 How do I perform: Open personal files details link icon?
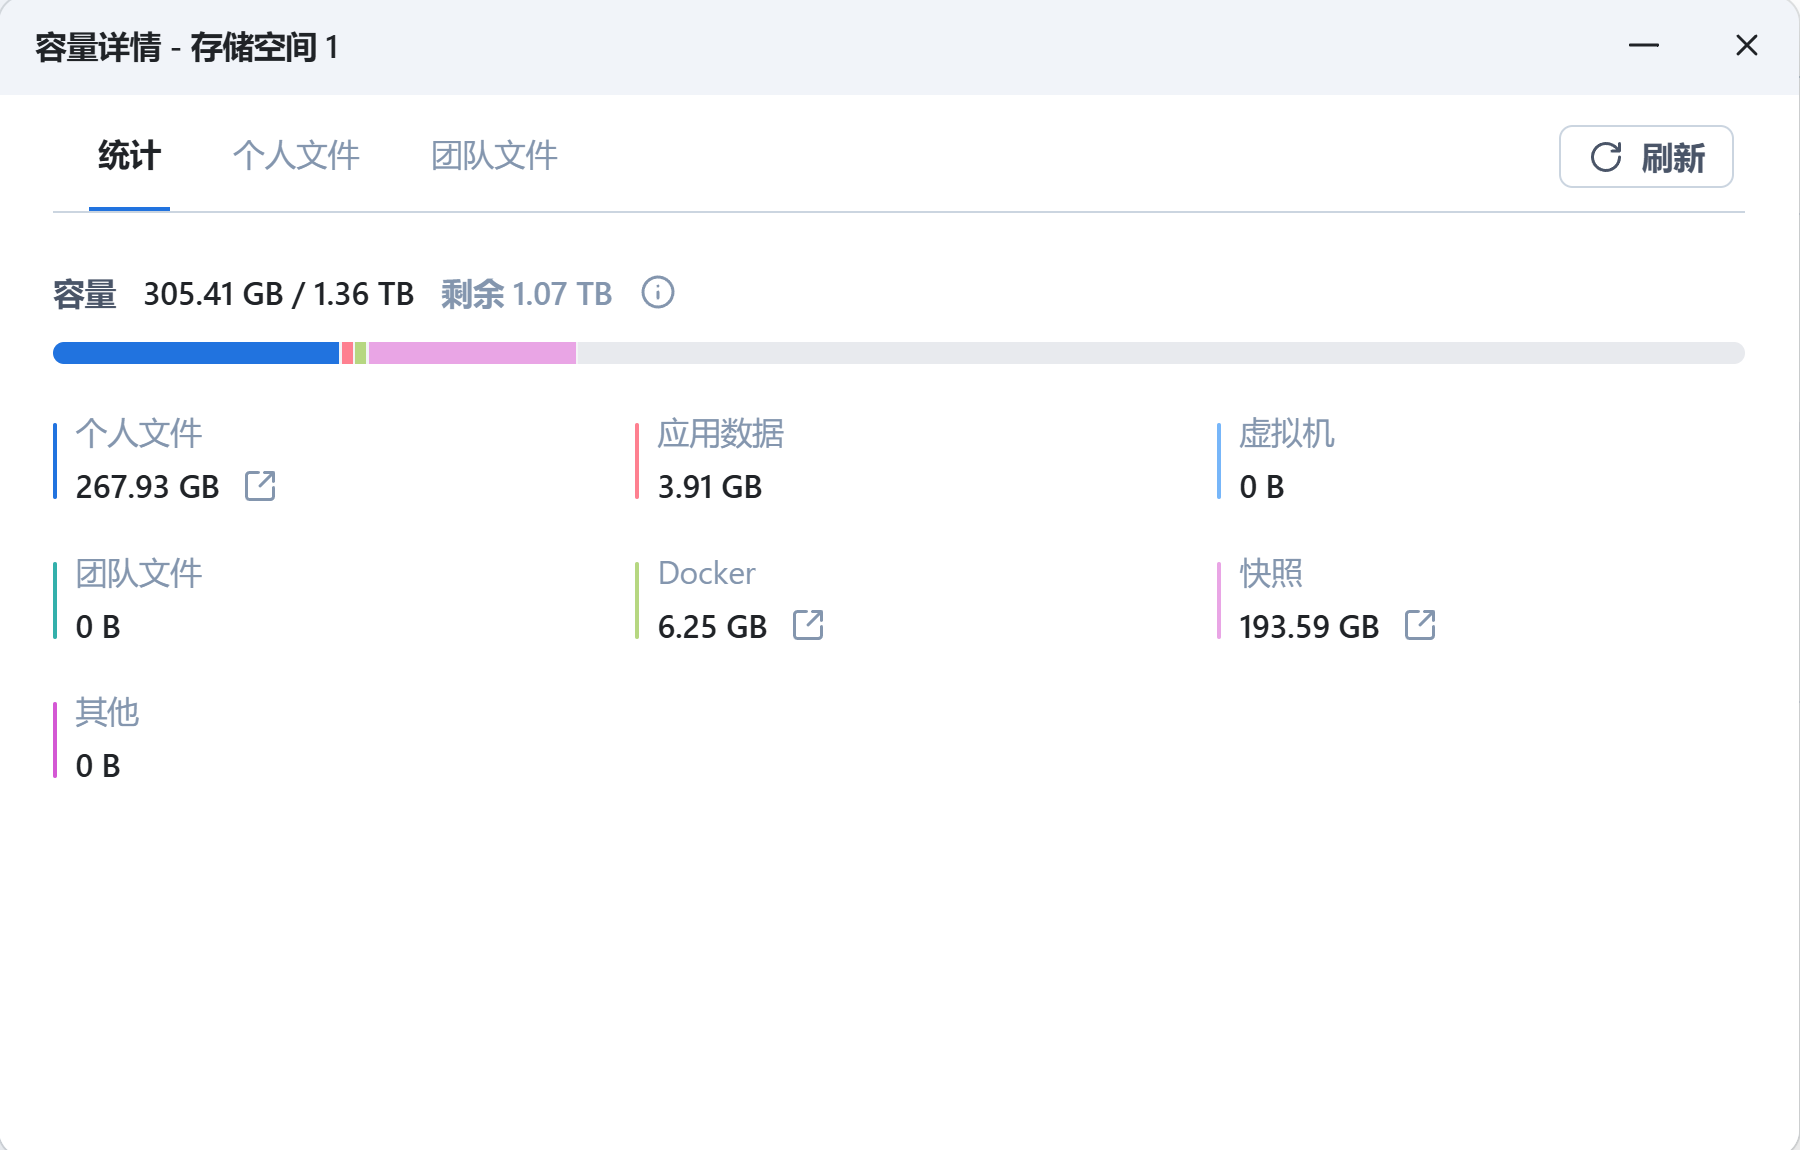(x=260, y=486)
